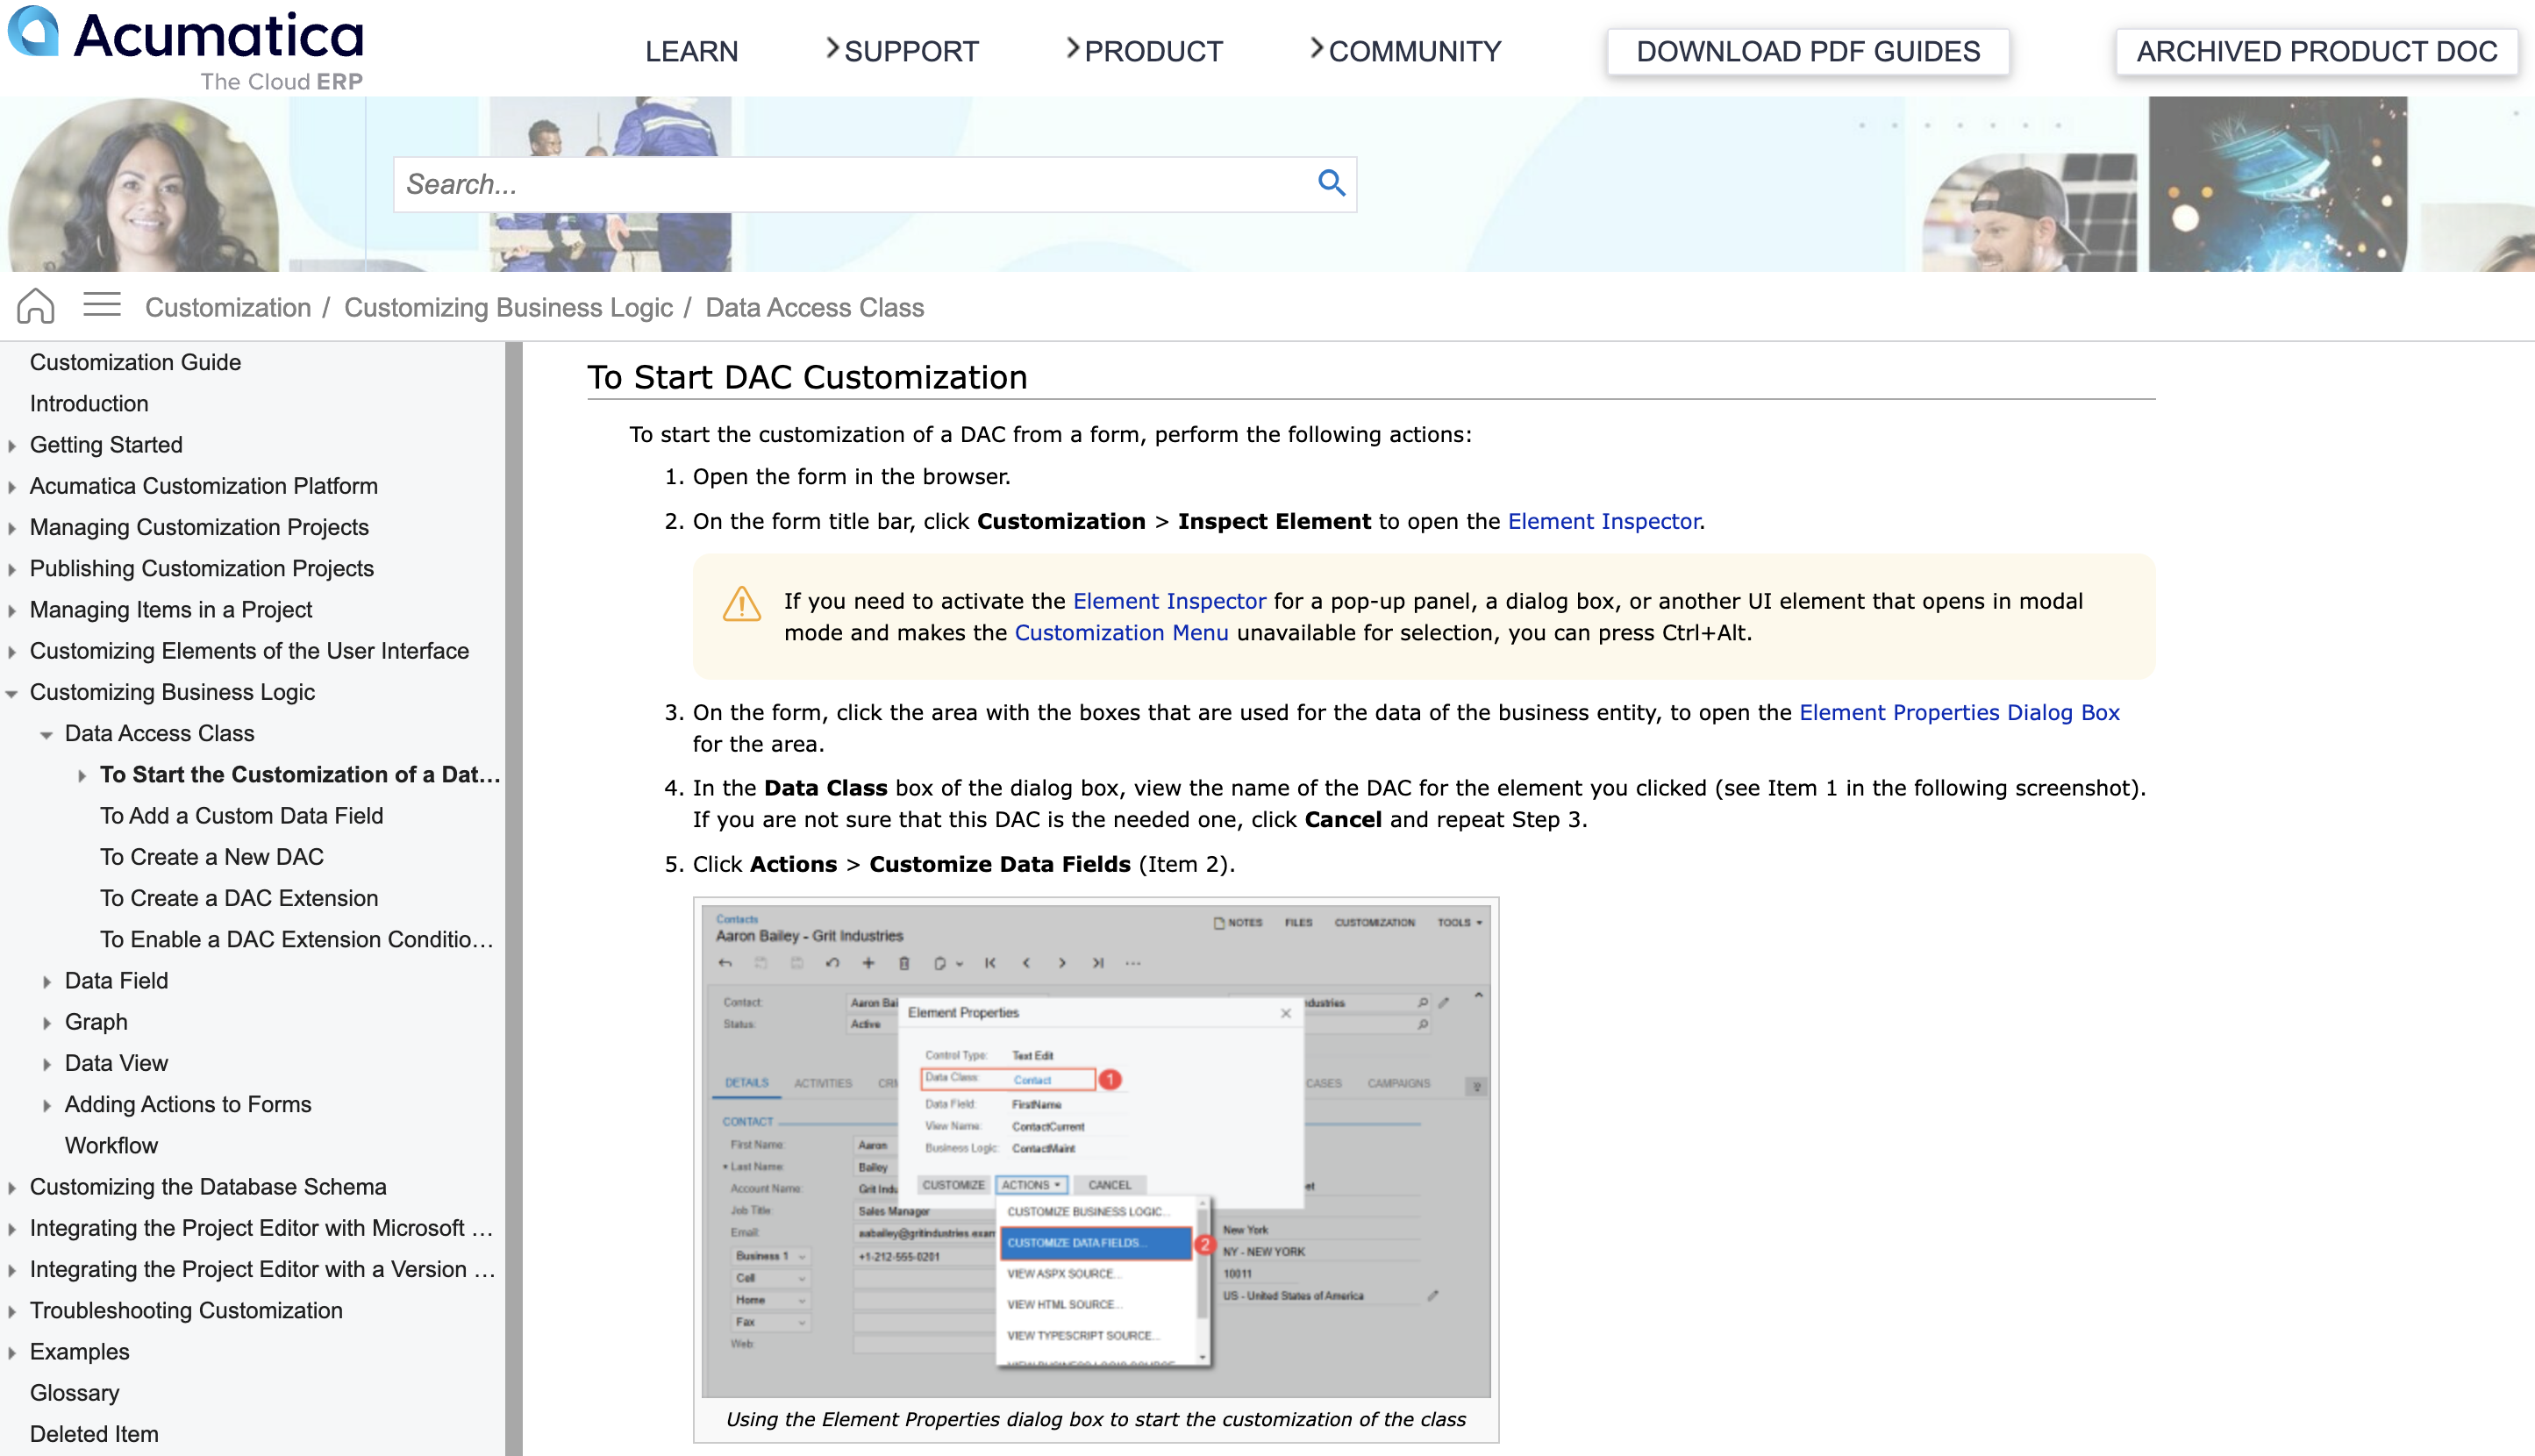Expand Customizing the Database Schema node

[x=12, y=1188]
